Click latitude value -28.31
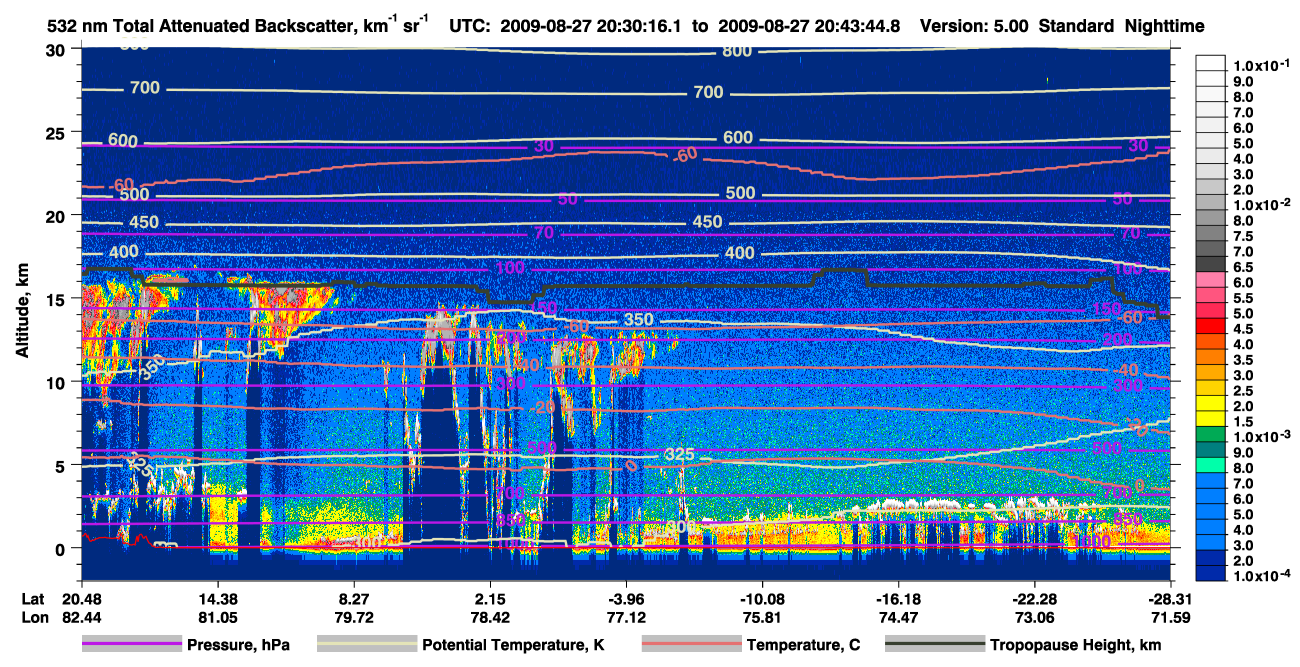 tap(1170, 600)
